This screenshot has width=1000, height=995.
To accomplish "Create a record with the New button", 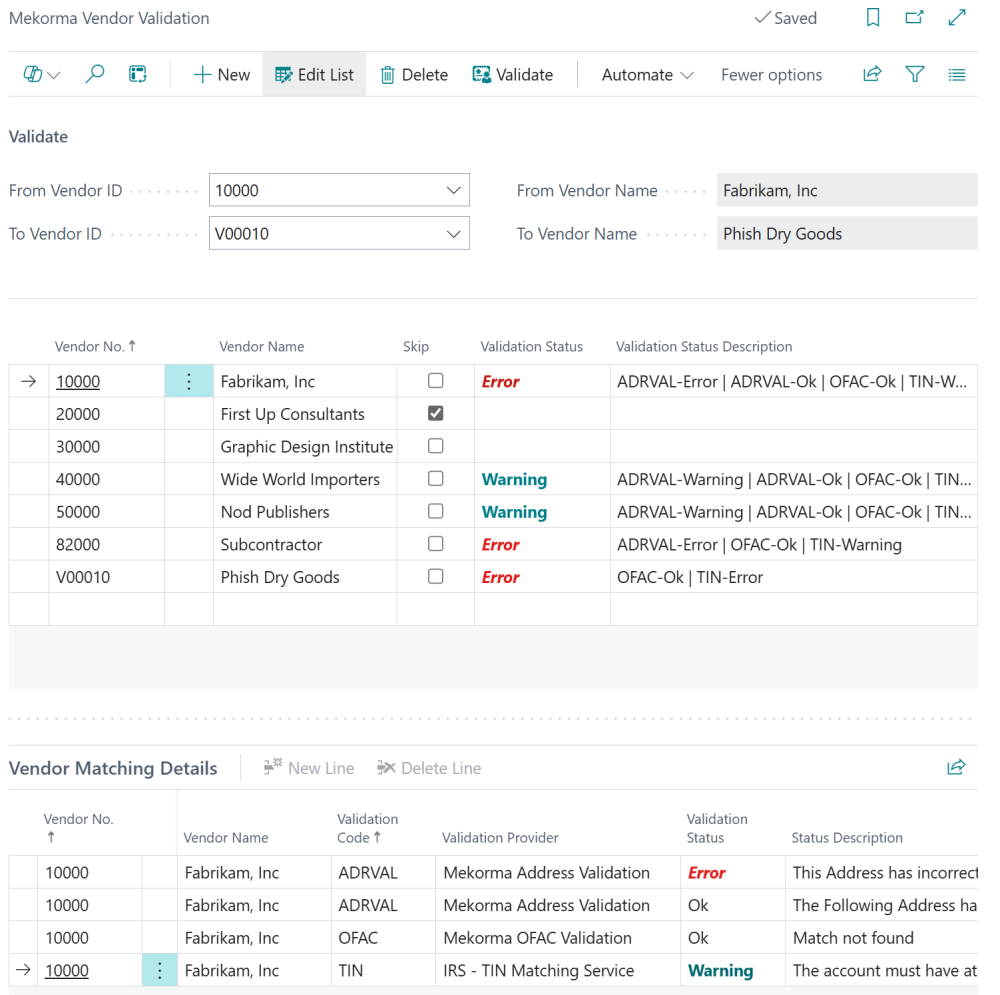I will click(x=220, y=74).
